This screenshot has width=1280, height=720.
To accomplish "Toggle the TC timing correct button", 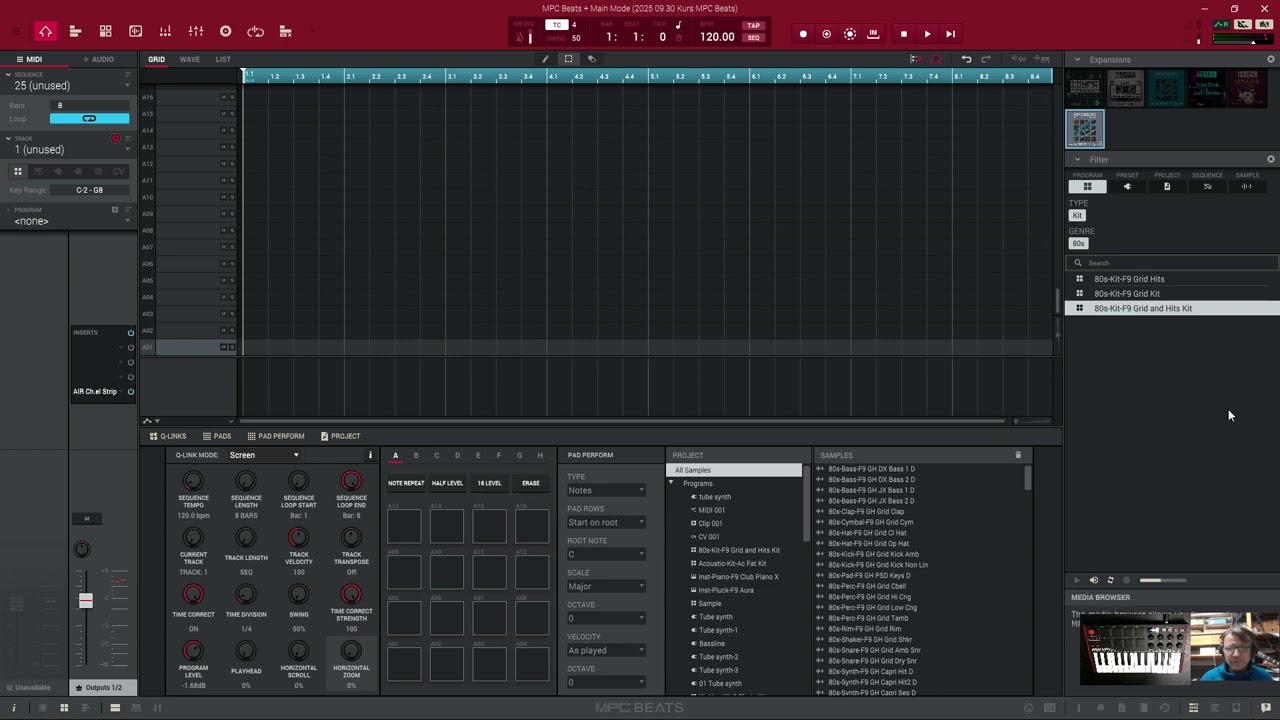I will click(557, 25).
